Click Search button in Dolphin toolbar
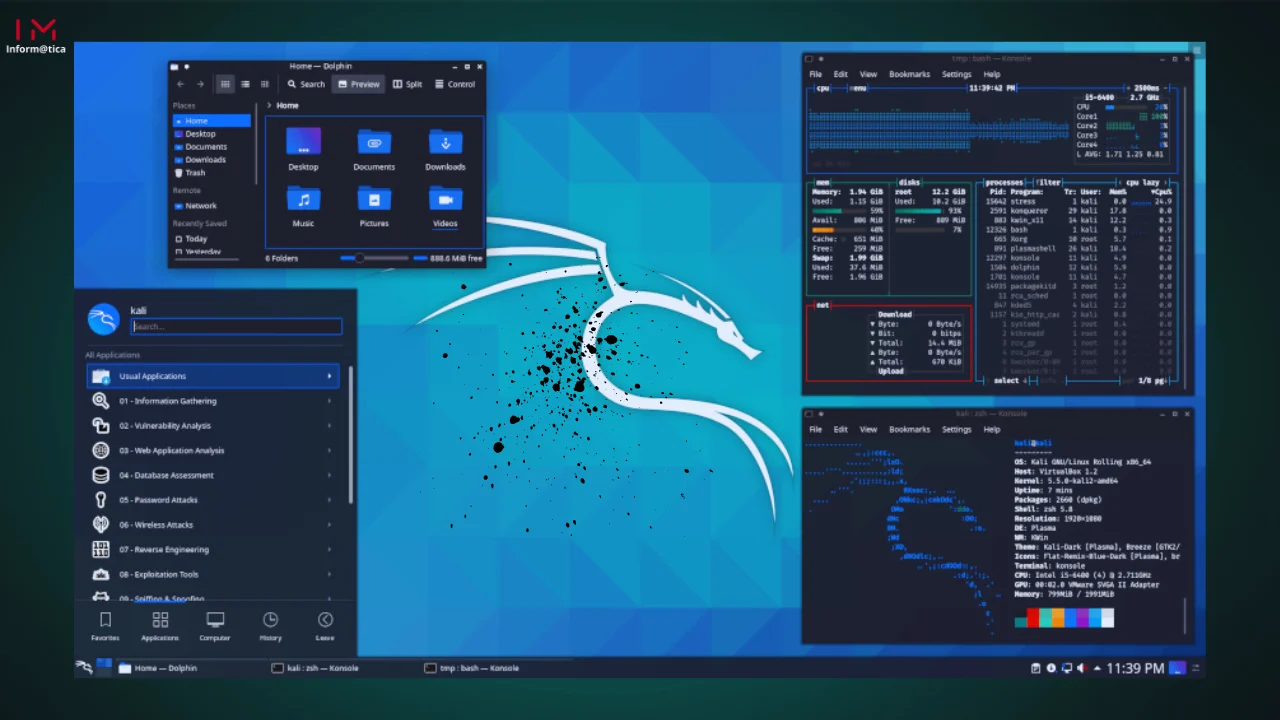Image resolution: width=1280 pixels, height=720 pixels. point(306,84)
